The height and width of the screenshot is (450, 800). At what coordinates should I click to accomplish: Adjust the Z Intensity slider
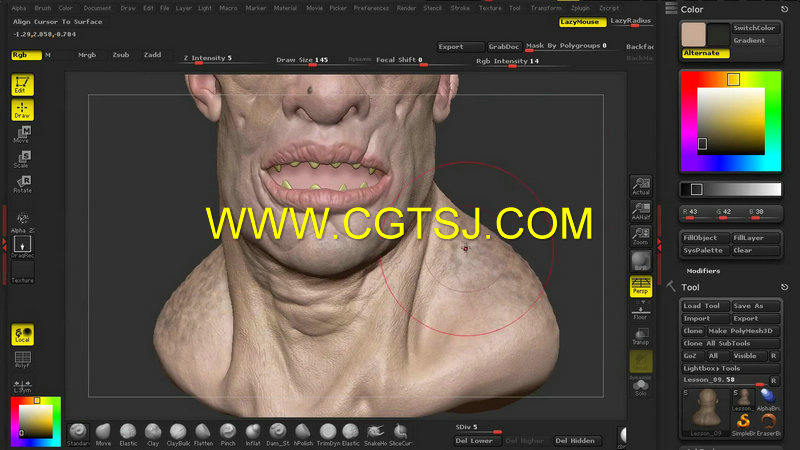point(223,59)
